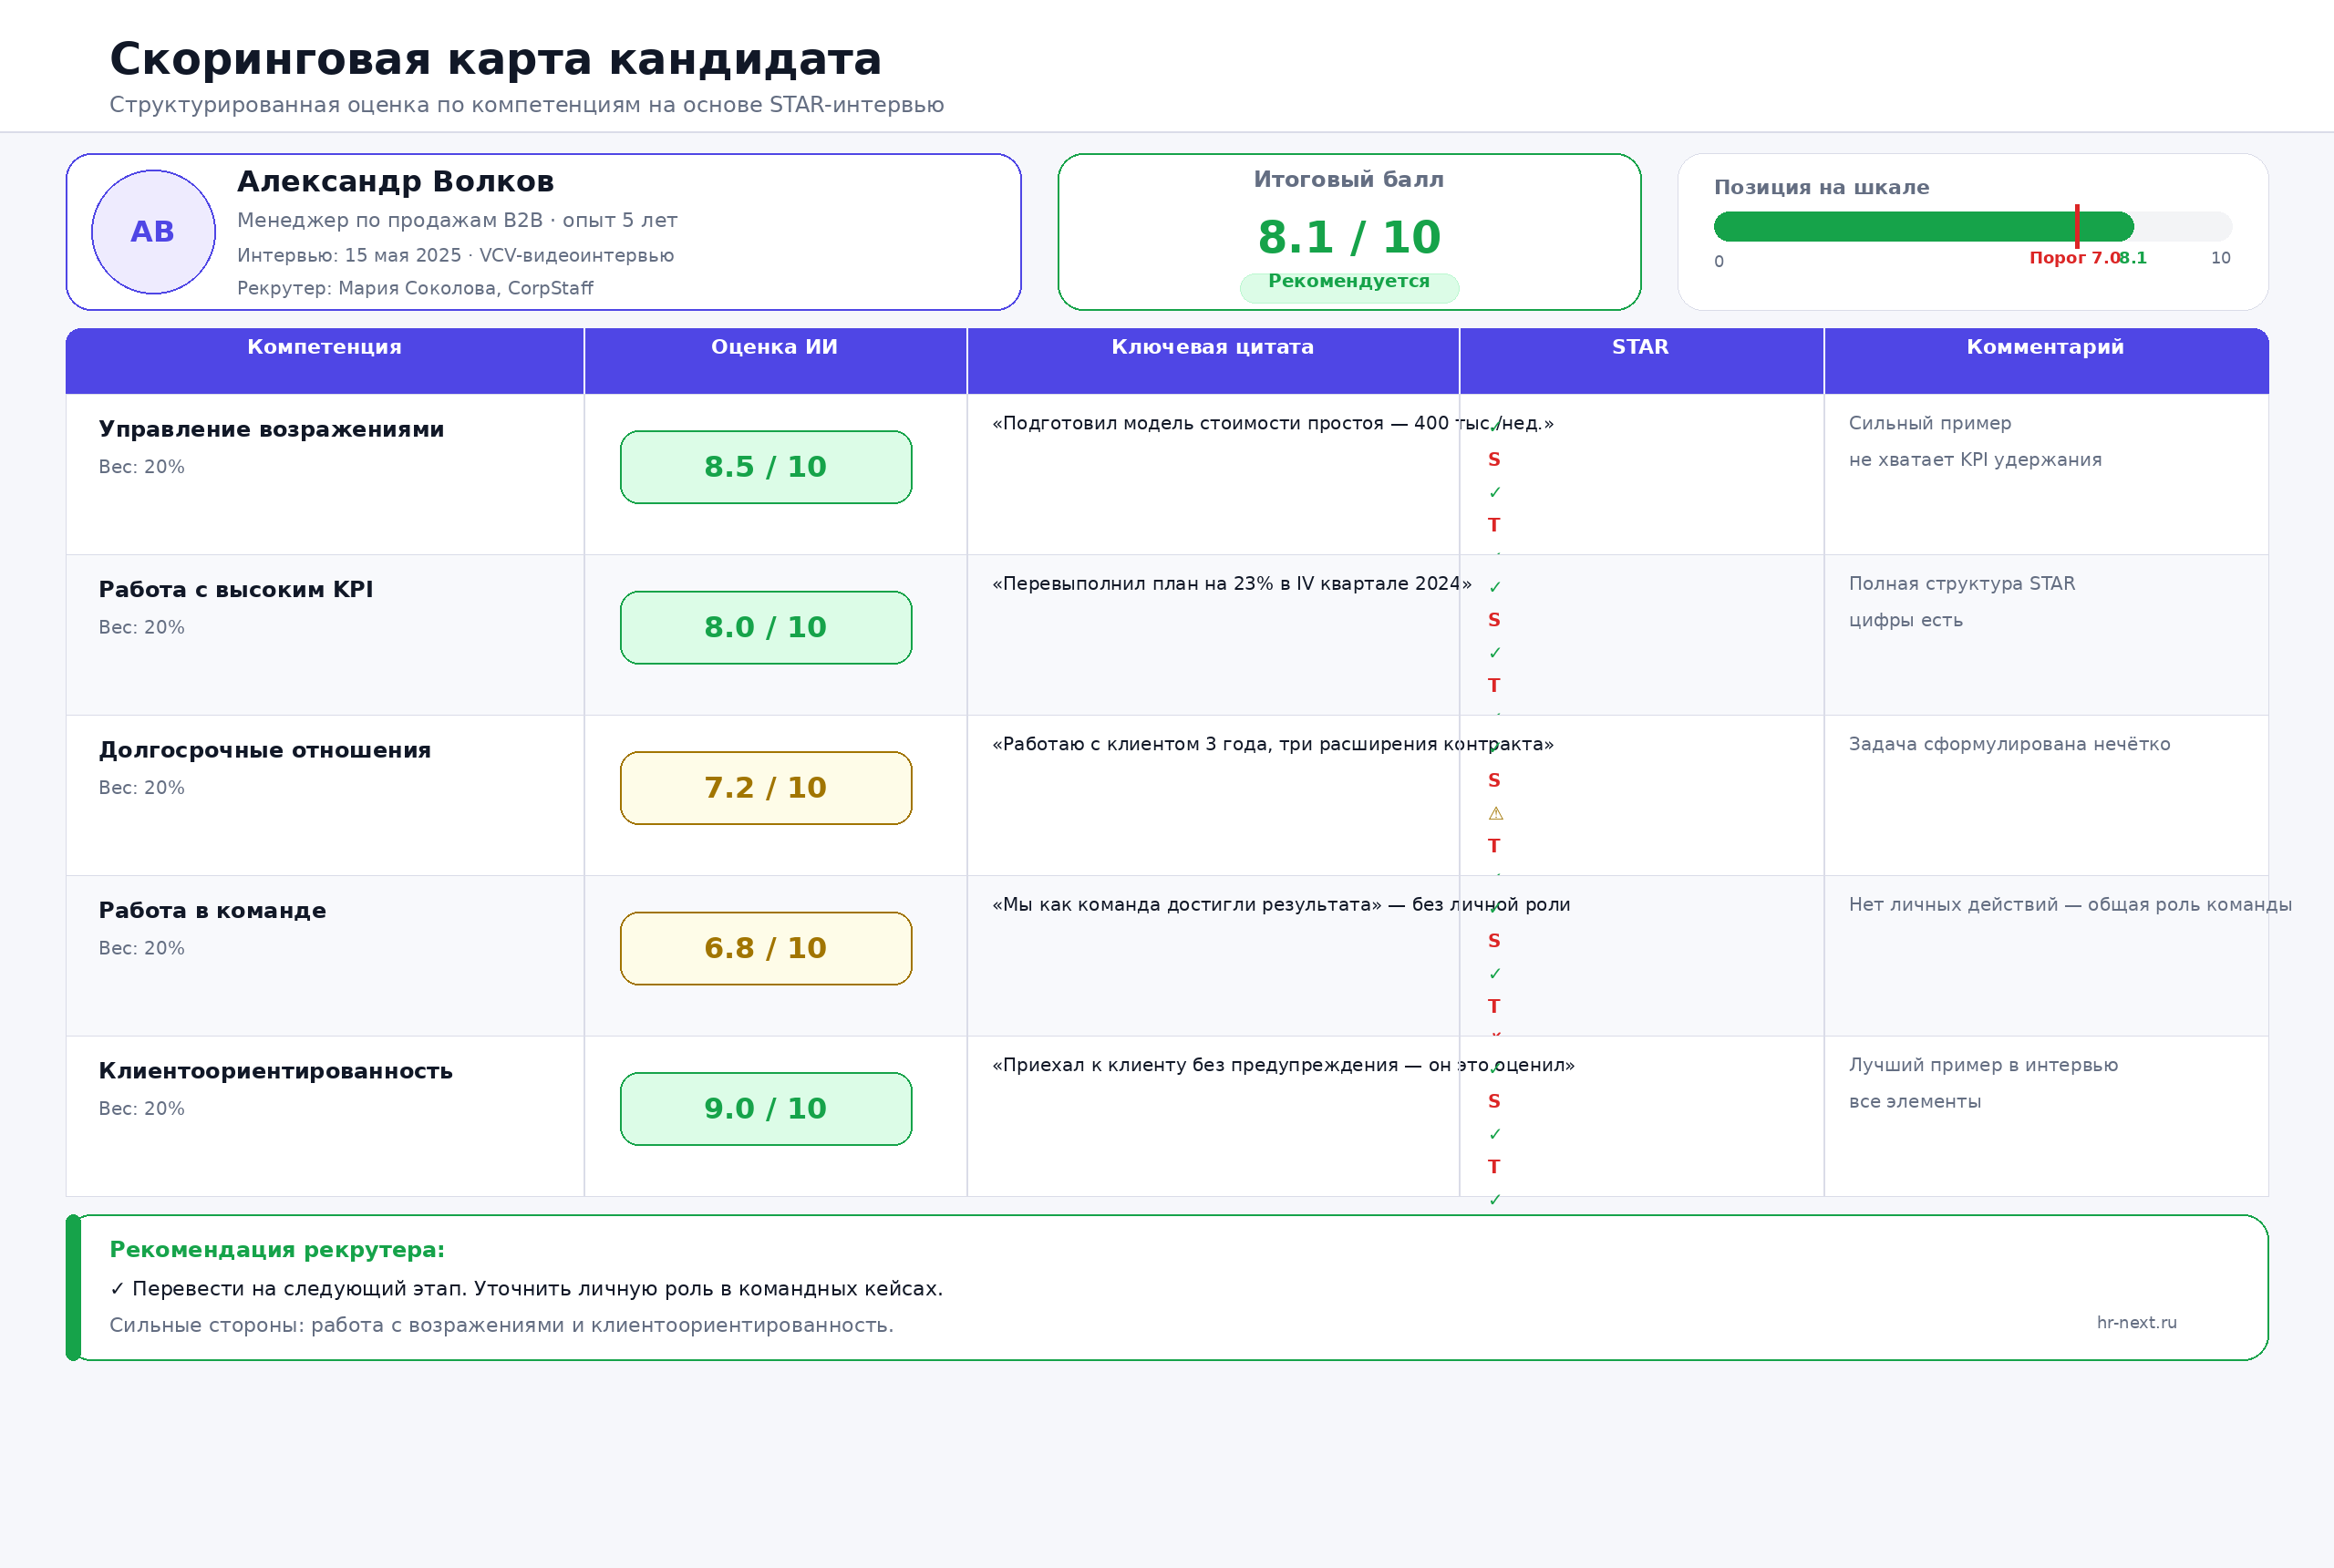Click the comment 'Задача сформулирована нечётко'

[x=2010, y=745]
